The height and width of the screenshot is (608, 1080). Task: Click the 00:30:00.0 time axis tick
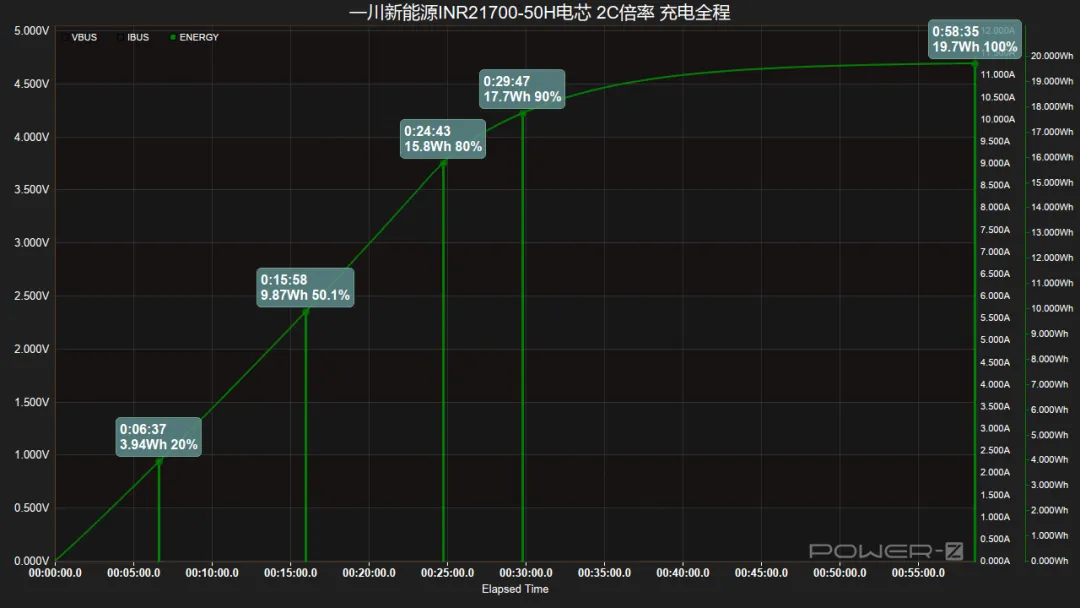[x=526, y=573]
